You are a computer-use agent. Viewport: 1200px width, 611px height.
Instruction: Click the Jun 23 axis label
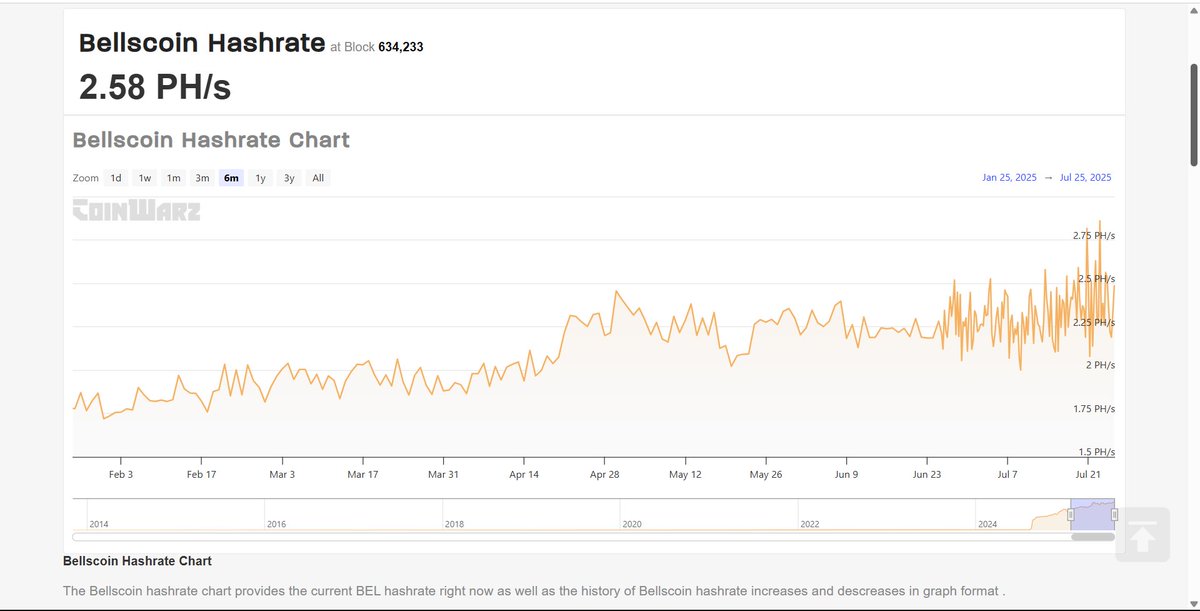pos(927,474)
